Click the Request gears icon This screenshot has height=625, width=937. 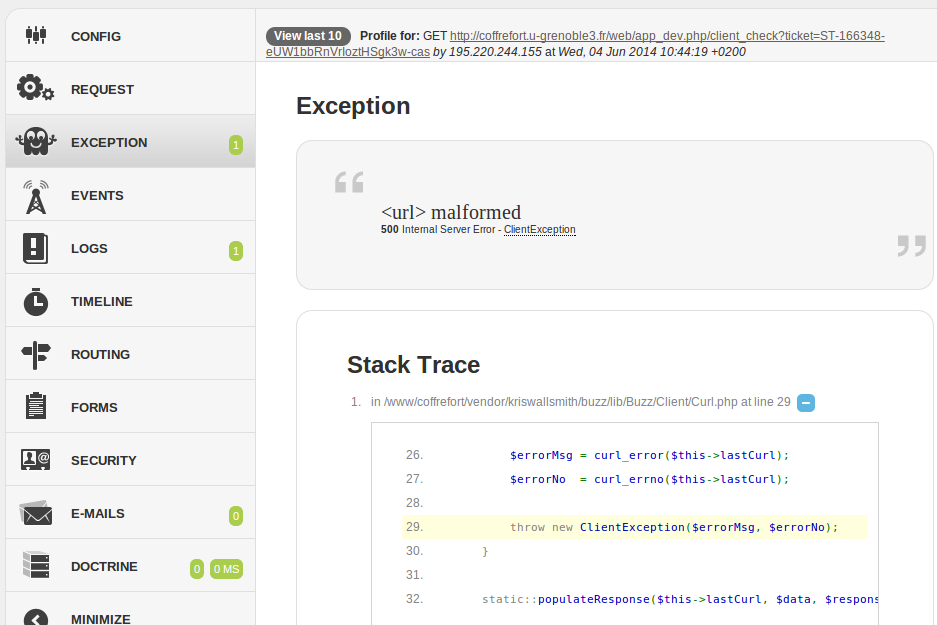(36, 88)
